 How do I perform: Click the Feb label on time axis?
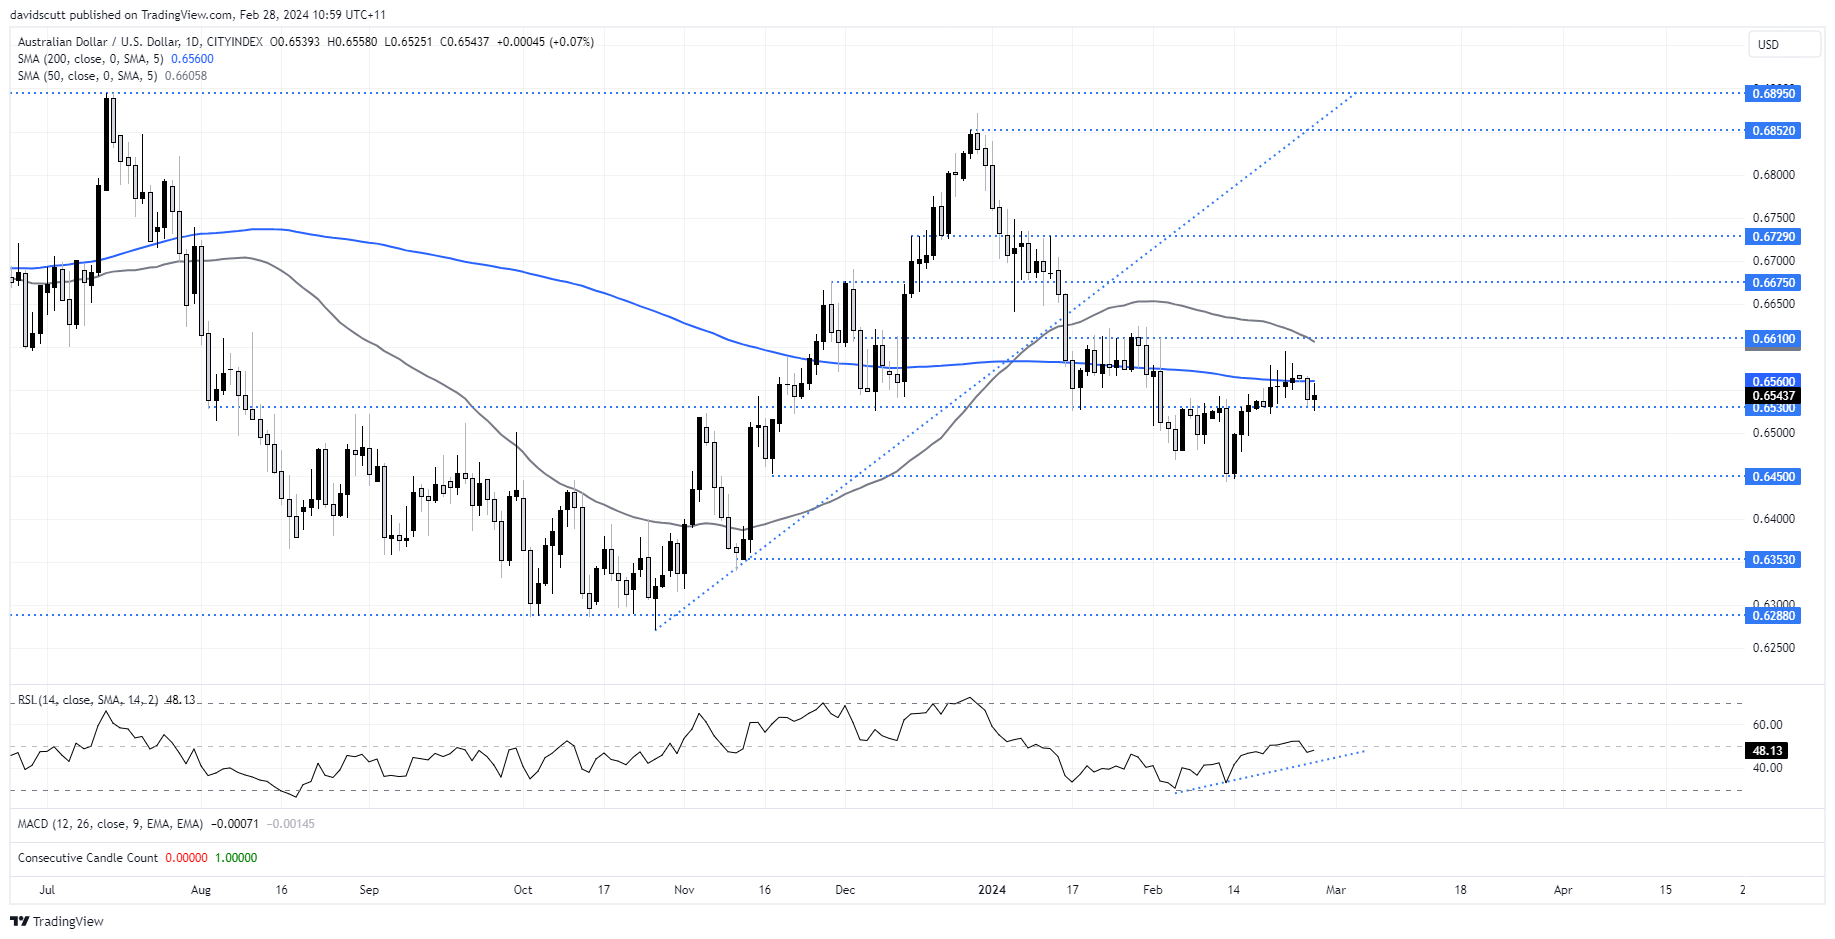pyautogui.click(x=1153, y=890)
